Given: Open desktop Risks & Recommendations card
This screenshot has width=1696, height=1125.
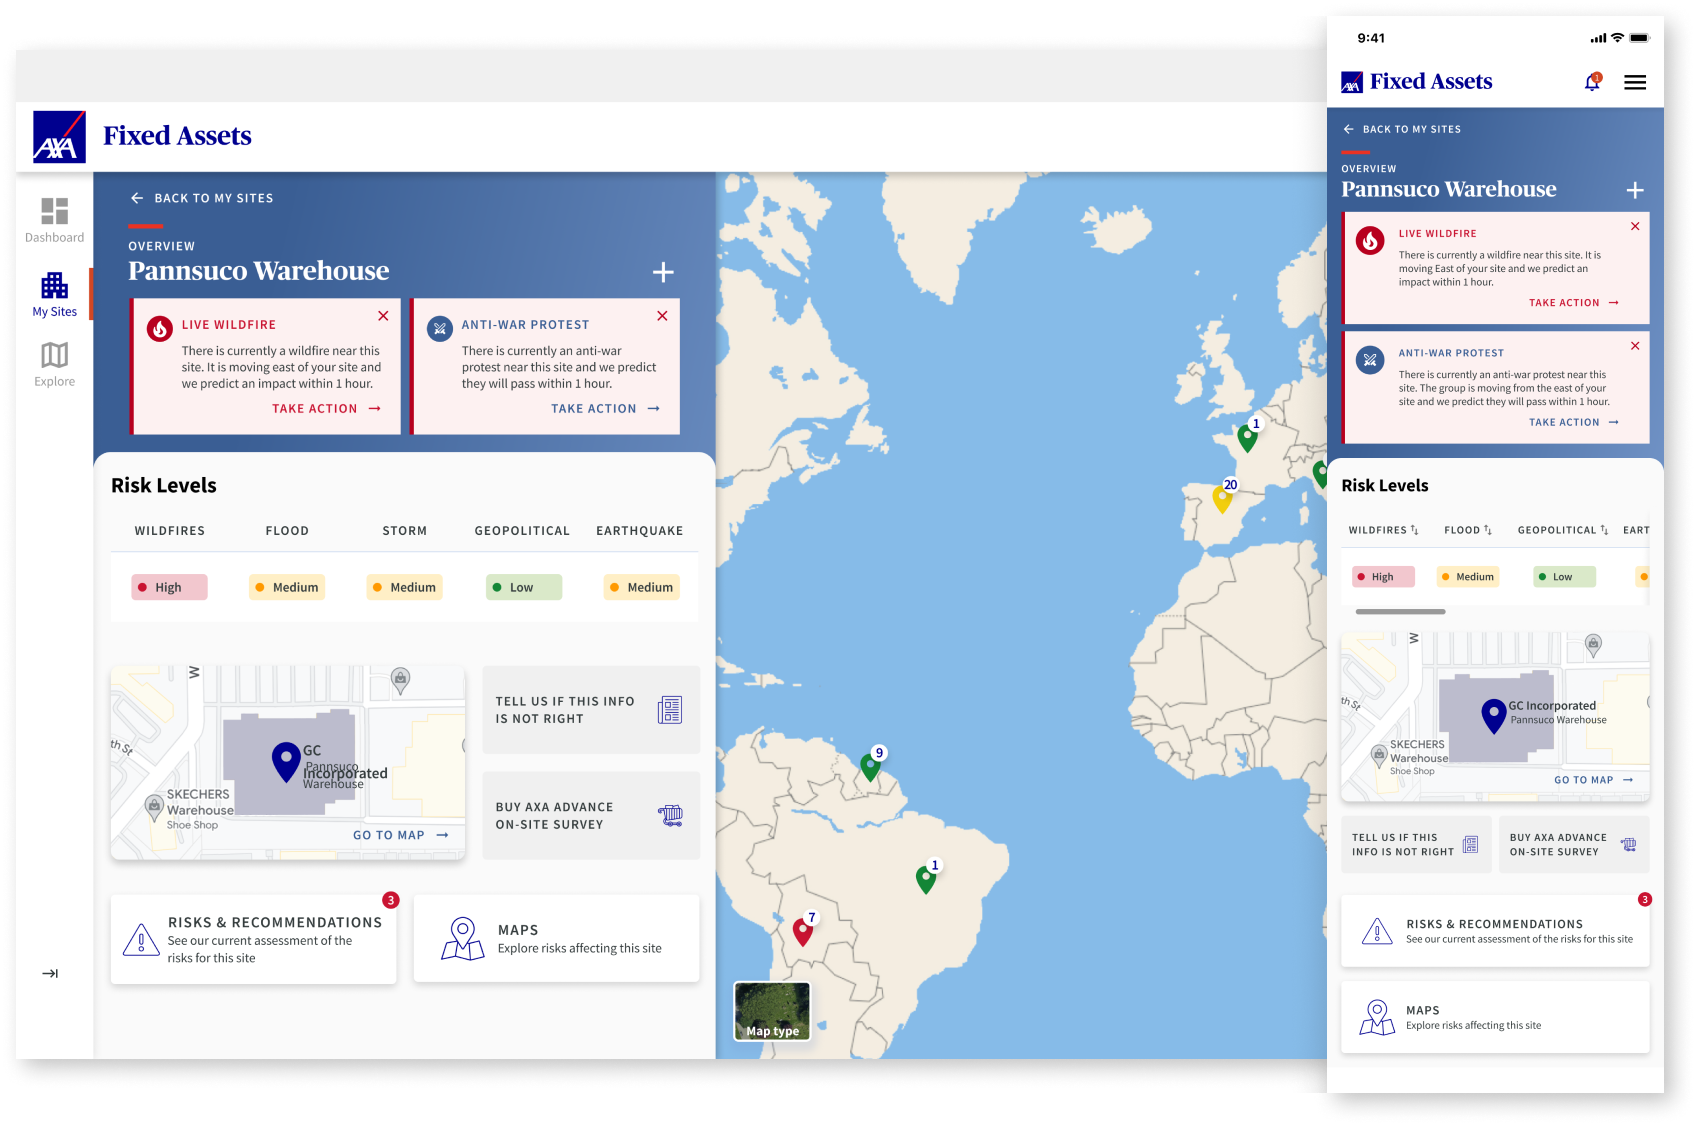Looking at the screenshot, I should pyautogui.click(x=254, y=939).
